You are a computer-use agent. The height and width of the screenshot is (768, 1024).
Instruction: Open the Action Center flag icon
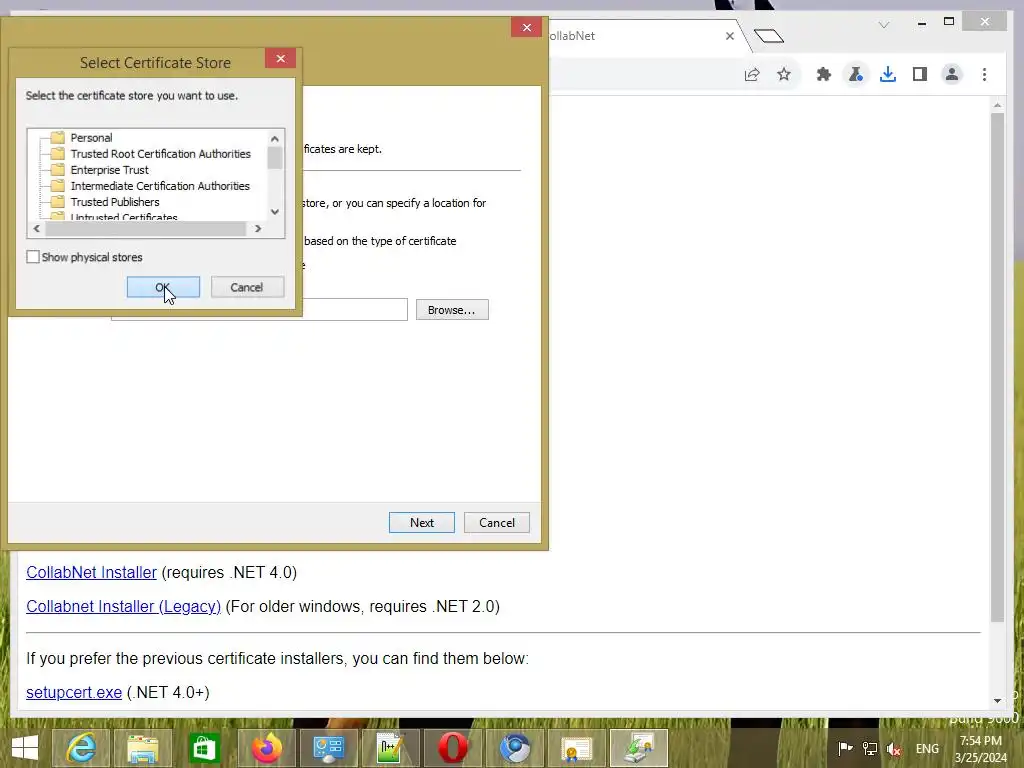845,748
